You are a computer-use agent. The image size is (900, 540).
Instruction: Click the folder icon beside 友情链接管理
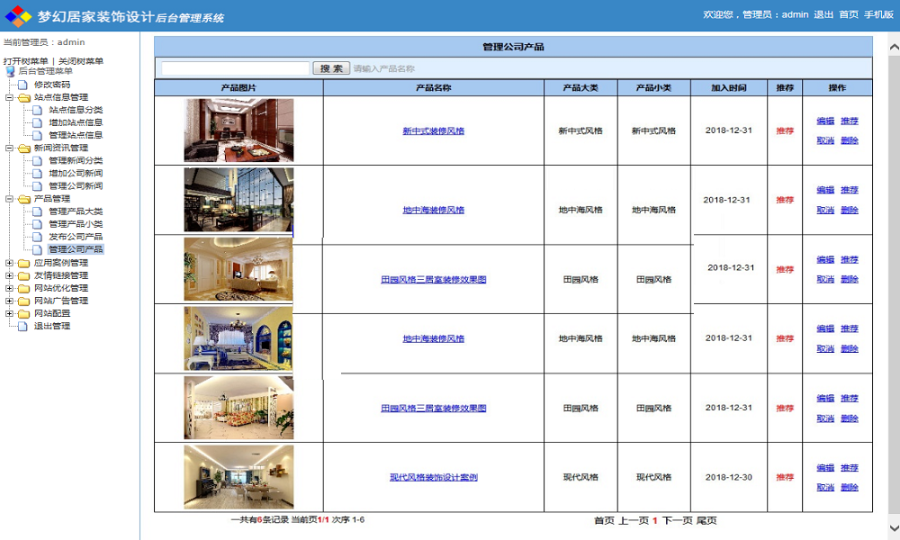pos(24,275)
